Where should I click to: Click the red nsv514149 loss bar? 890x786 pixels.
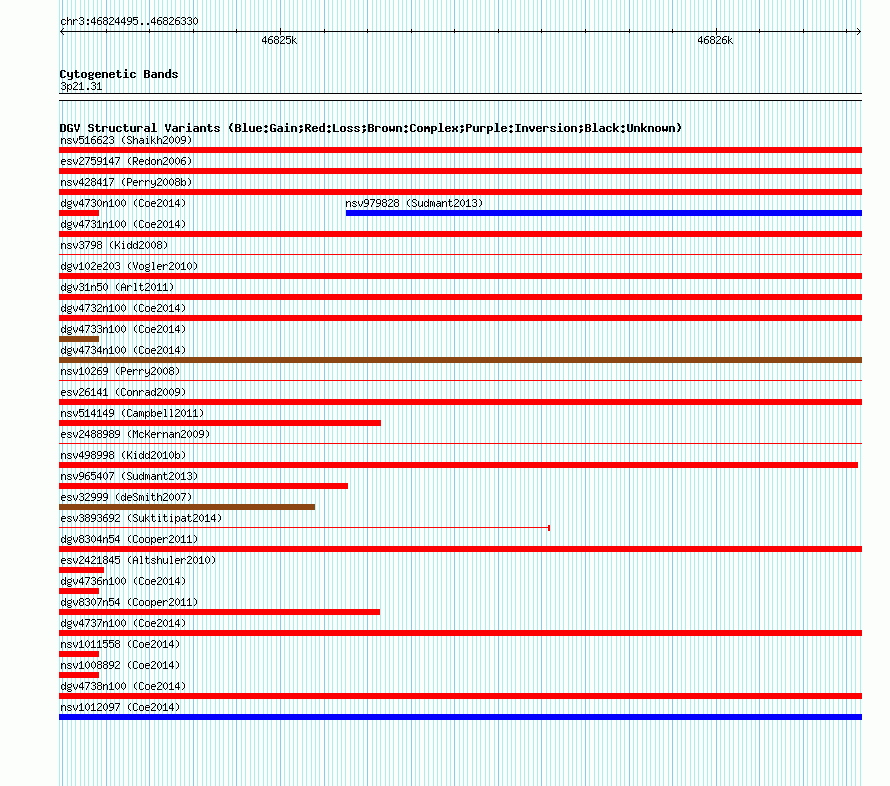pos(220,423)
